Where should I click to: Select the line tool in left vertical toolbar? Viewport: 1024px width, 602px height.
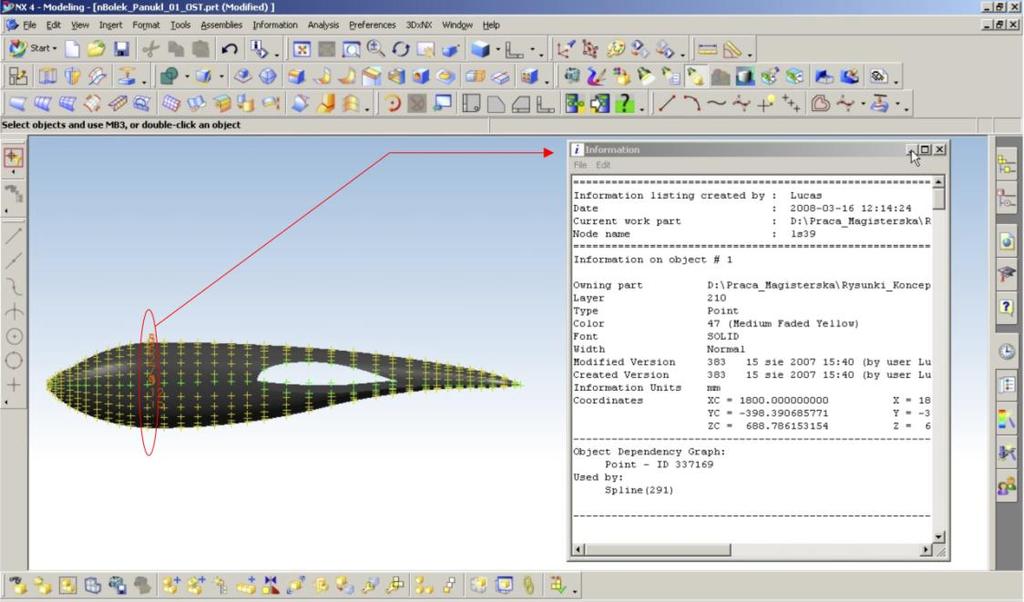click(x=14, y=236)
